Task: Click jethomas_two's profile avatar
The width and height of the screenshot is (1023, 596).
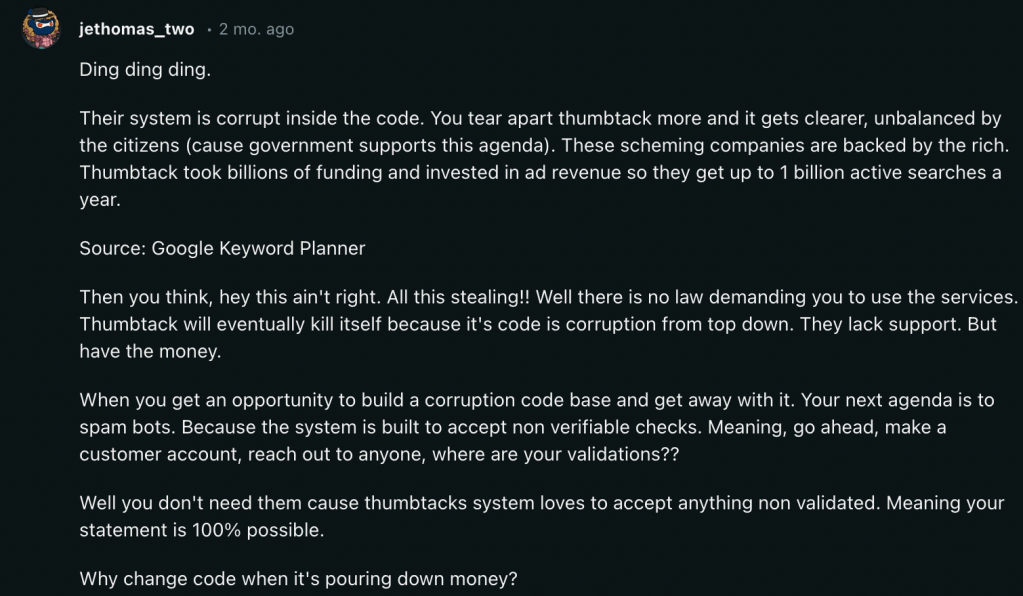Action: [42, 28]
